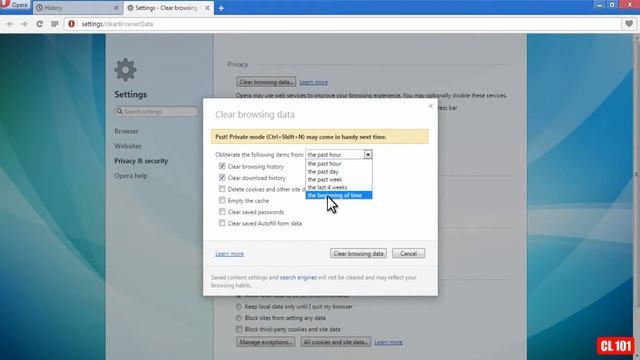The width and height of the screenshot is (640, 360).
Task: Select Block sites from setting any data
Action: [239, 318]
